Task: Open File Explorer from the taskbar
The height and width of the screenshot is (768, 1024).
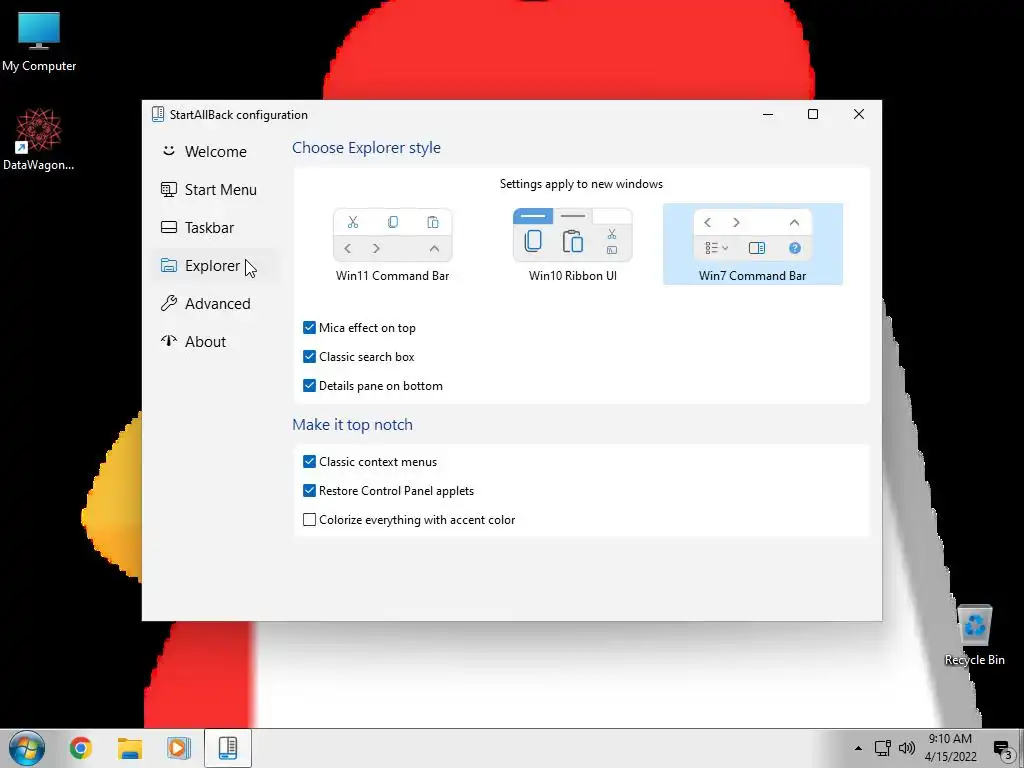Action: (x=130, y=748)
